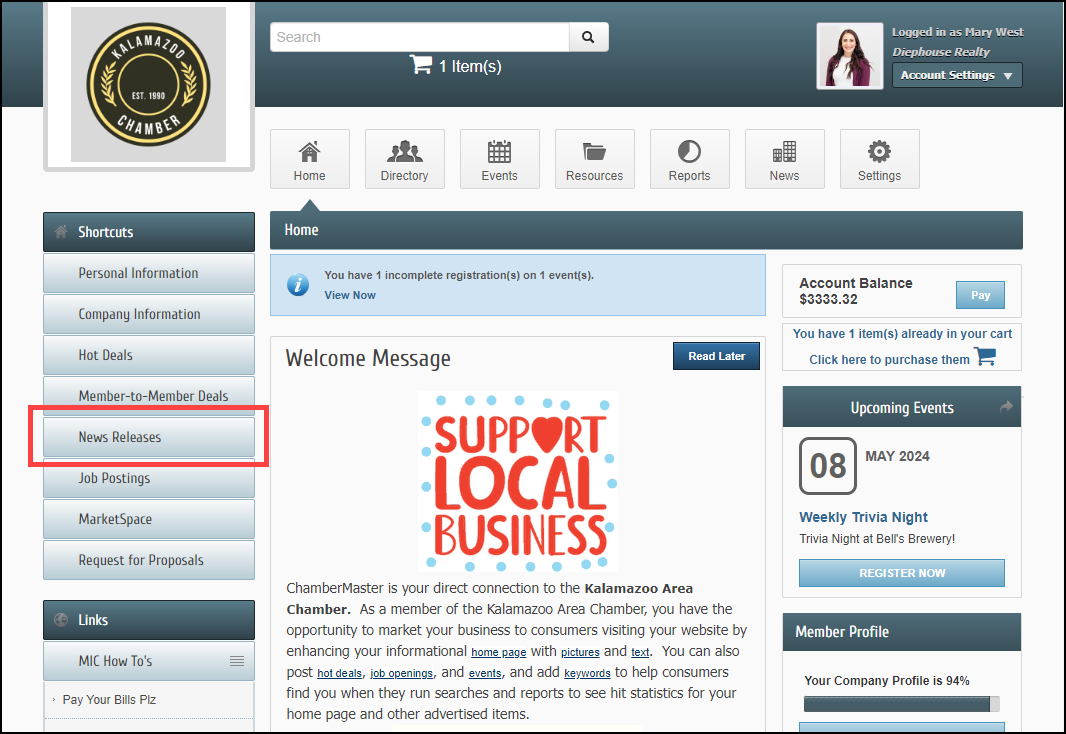This screenshot has height=734, width=1066.
Task: Click the Read Later button
Action: click(x=717, y=356)
